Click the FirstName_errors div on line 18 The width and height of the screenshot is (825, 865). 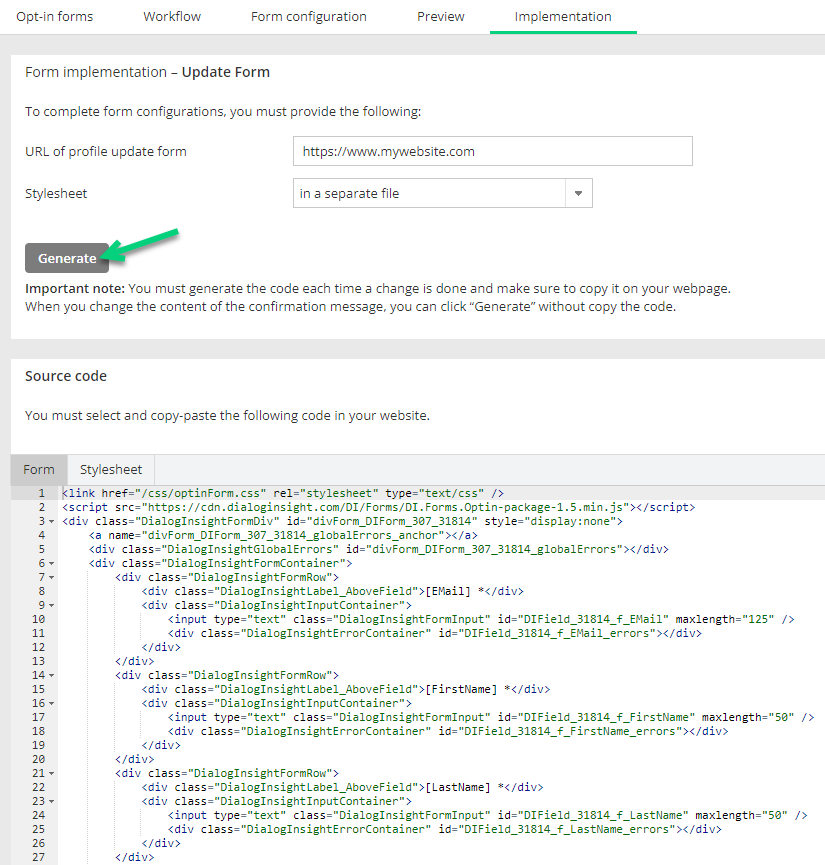pos(448,731)
